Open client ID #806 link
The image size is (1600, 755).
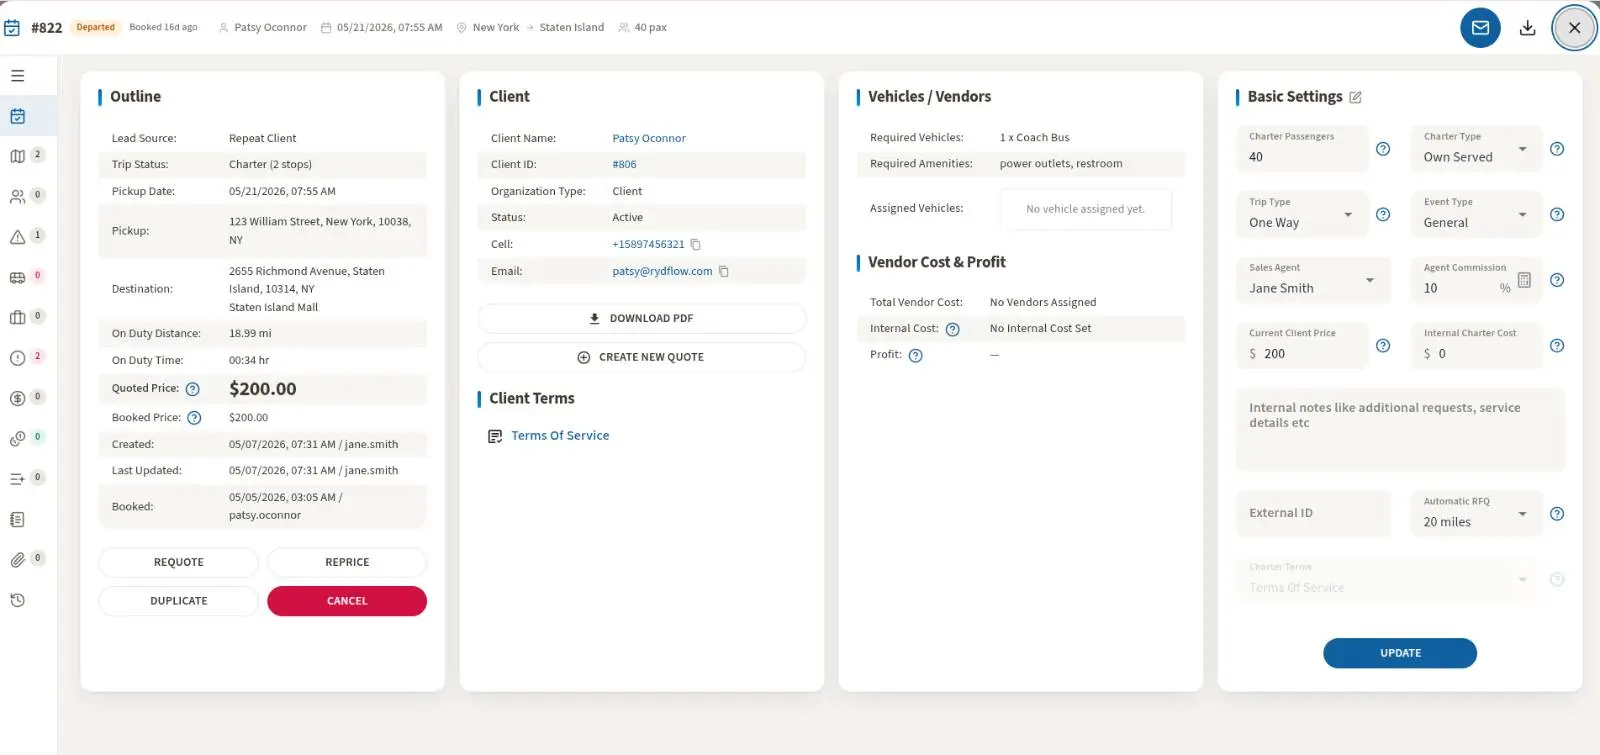624,164
